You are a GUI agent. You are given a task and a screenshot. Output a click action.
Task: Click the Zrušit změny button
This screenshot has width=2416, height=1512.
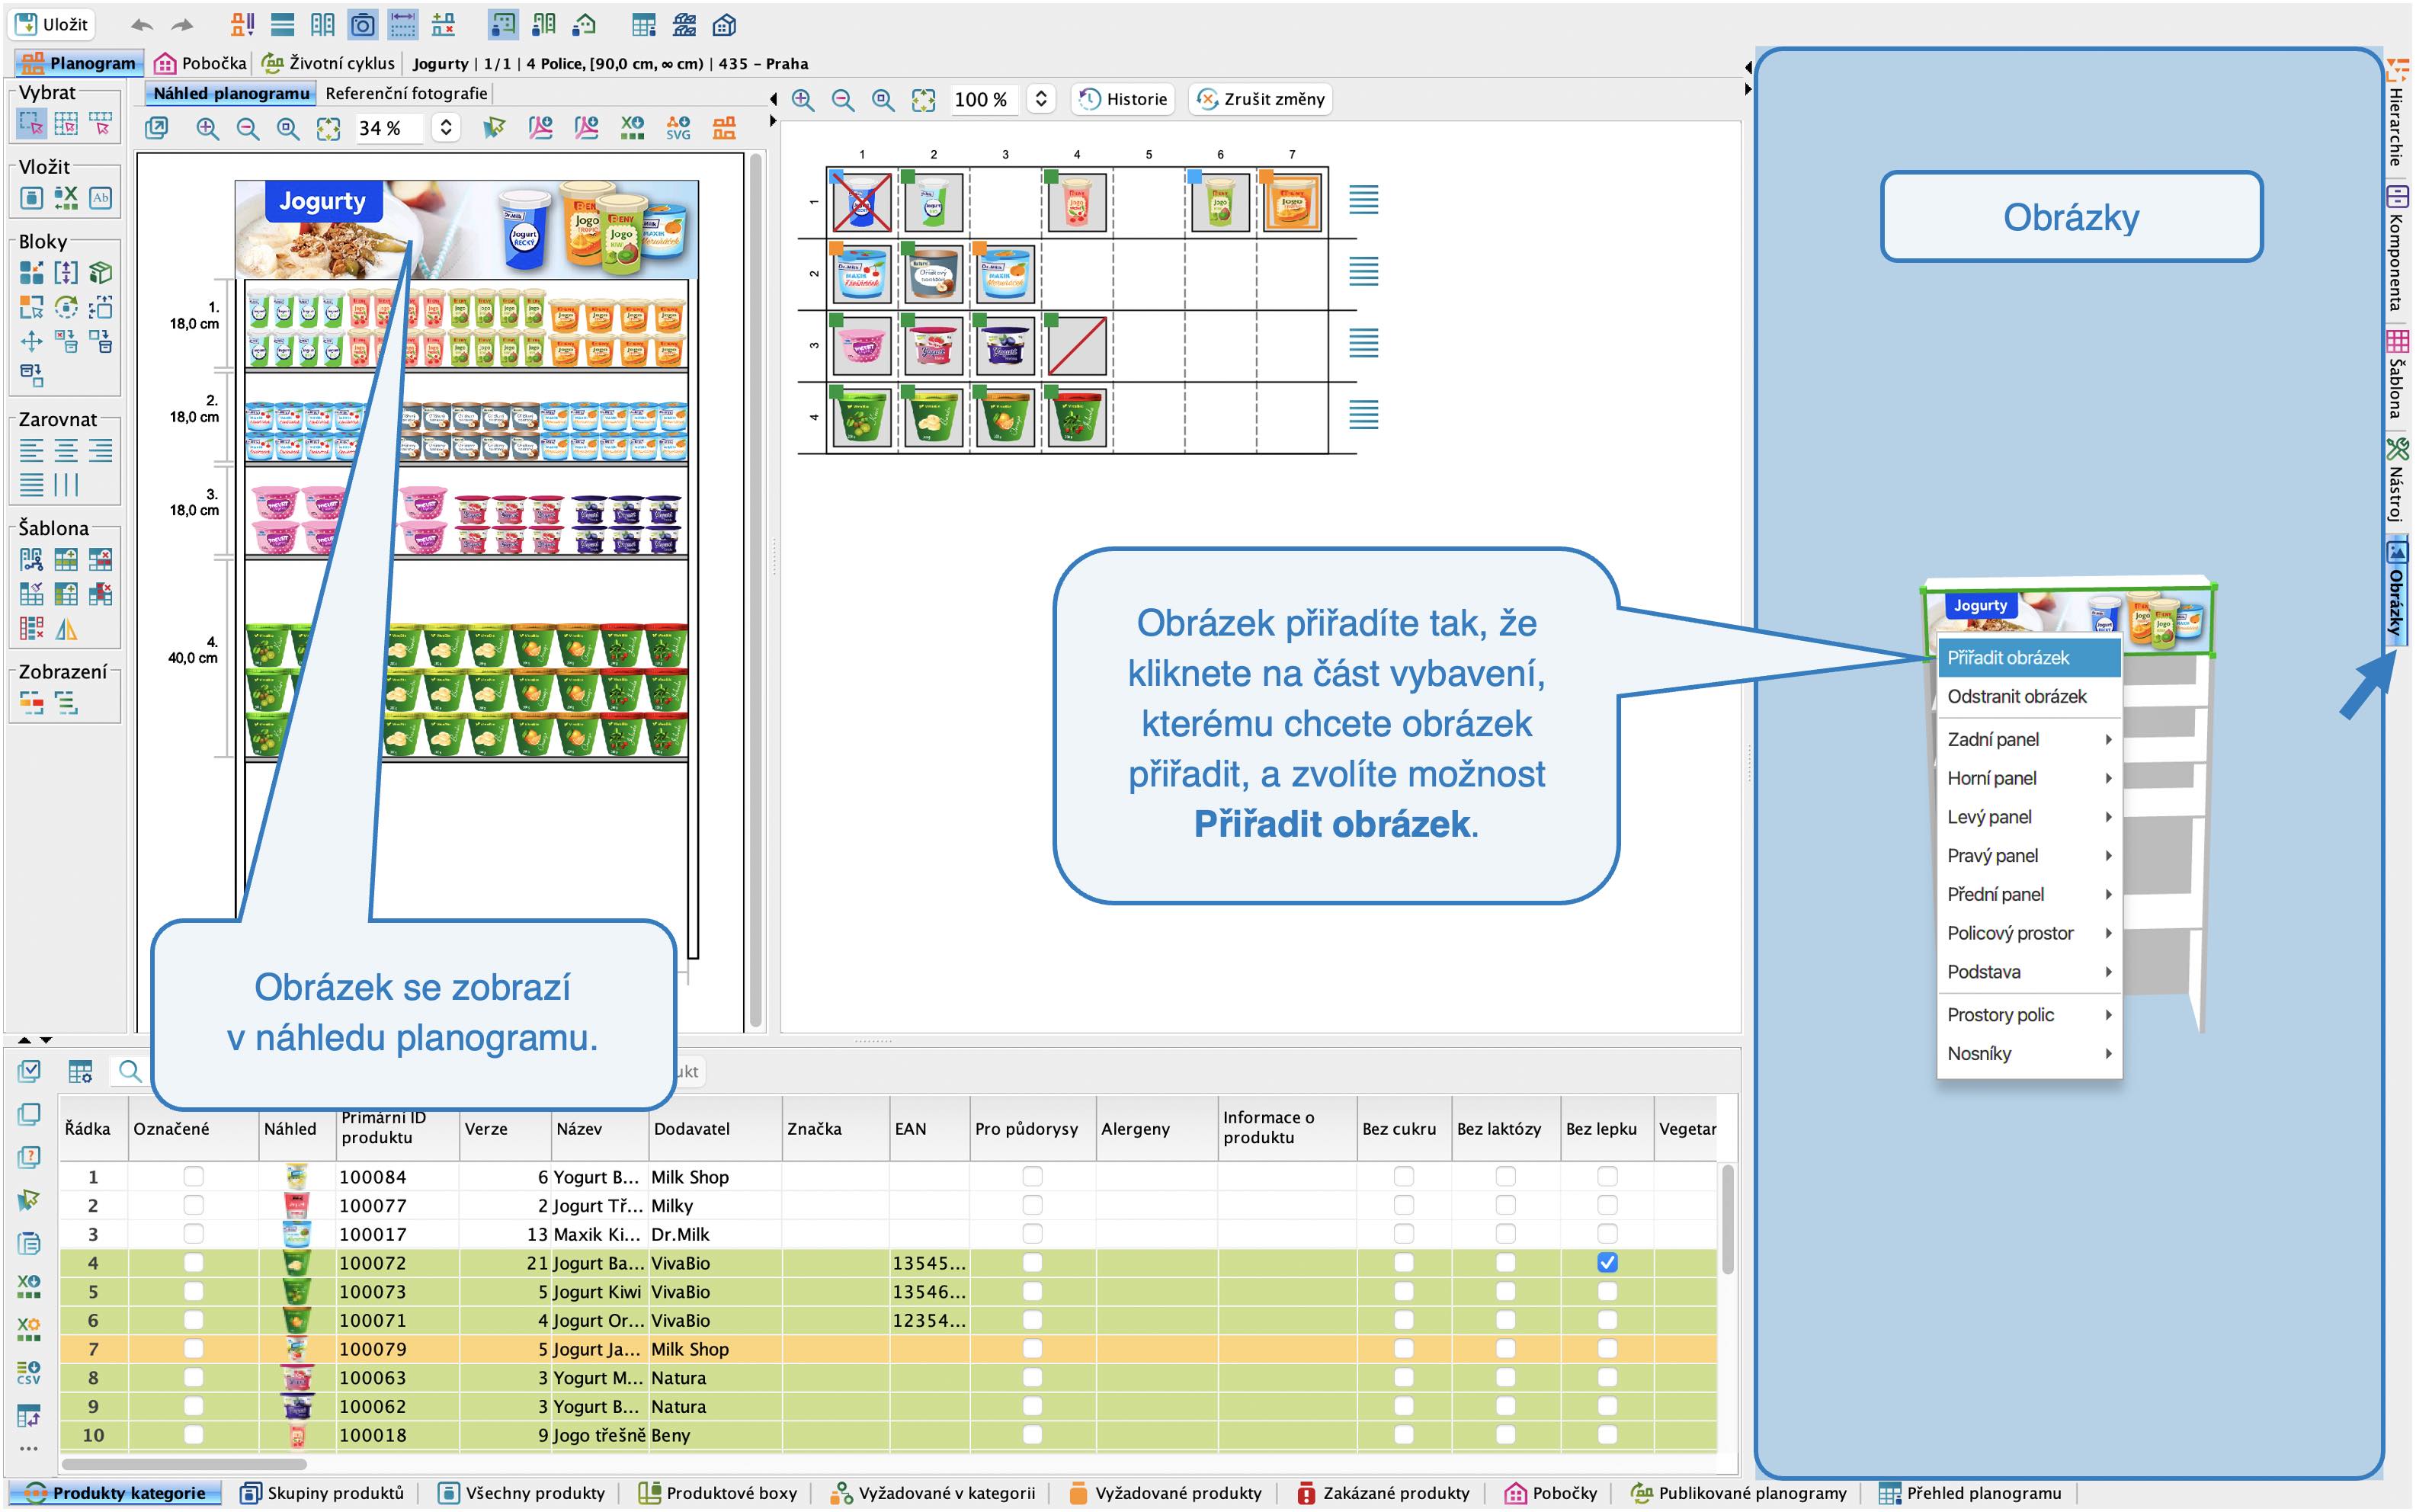(x=1261, y=99)
